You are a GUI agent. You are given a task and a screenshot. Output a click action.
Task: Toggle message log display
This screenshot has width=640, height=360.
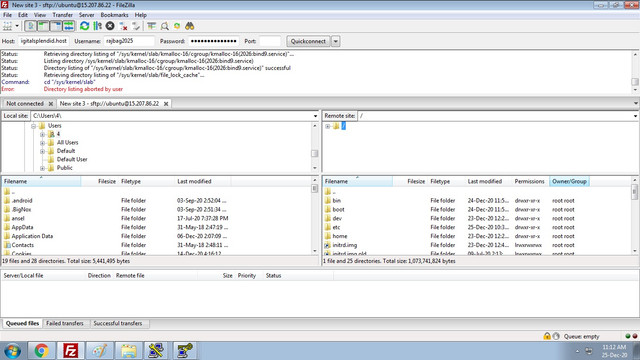[x=30, y=26]
